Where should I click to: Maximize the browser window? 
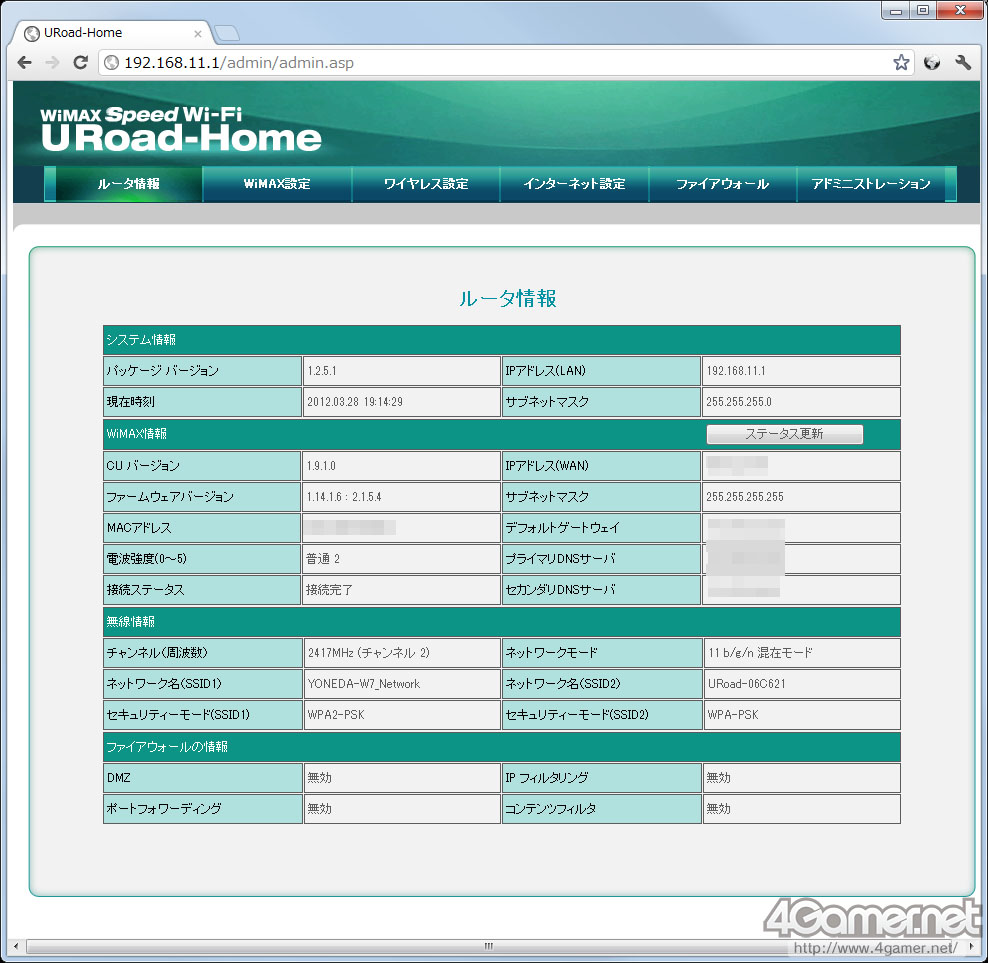tap(923, 10)
